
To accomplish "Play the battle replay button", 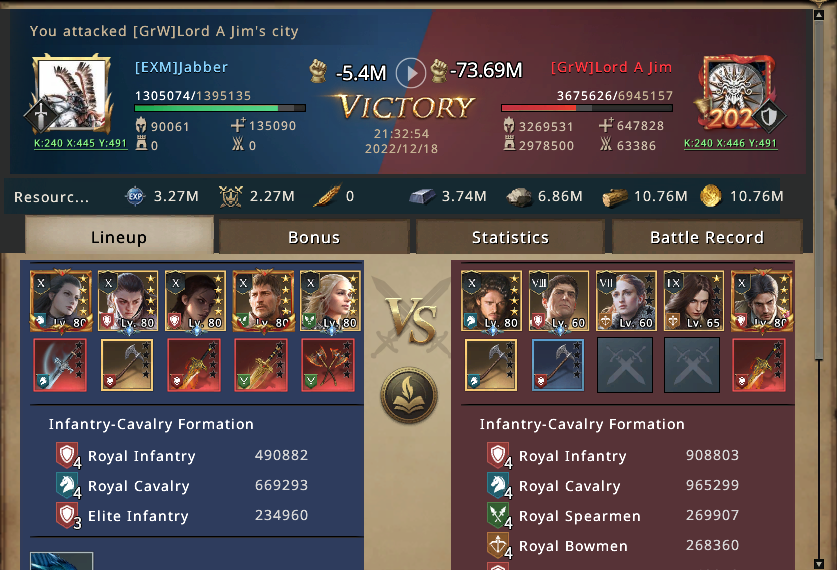I will [x=410, y=73].
